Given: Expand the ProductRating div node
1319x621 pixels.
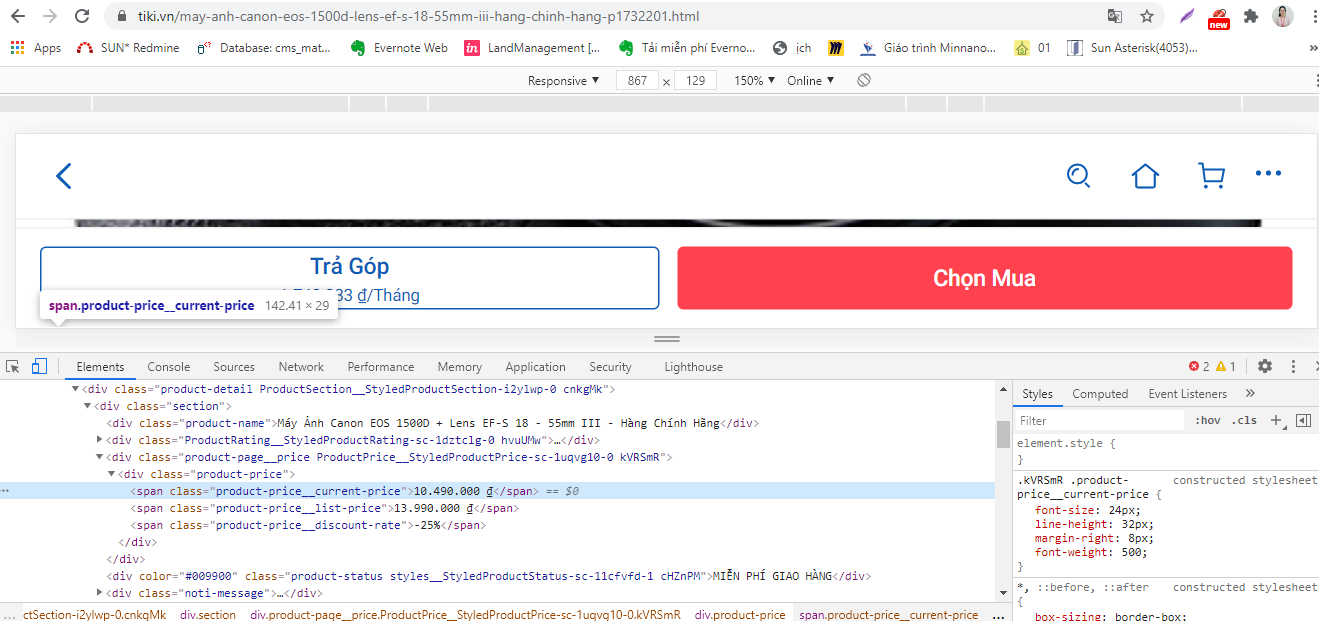Looking at the screenshot, I should click(99, 440).
